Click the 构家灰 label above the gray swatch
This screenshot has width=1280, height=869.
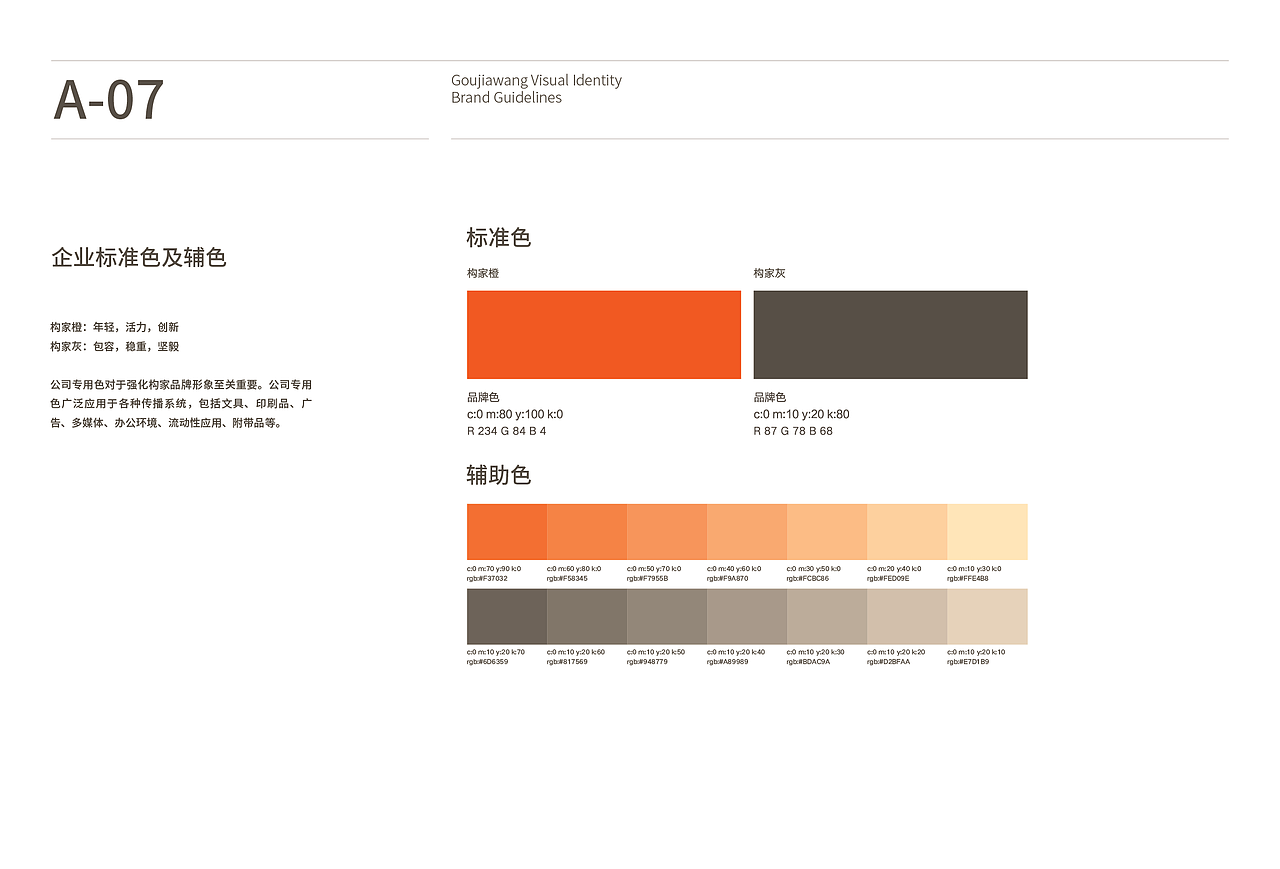point(770,273)
